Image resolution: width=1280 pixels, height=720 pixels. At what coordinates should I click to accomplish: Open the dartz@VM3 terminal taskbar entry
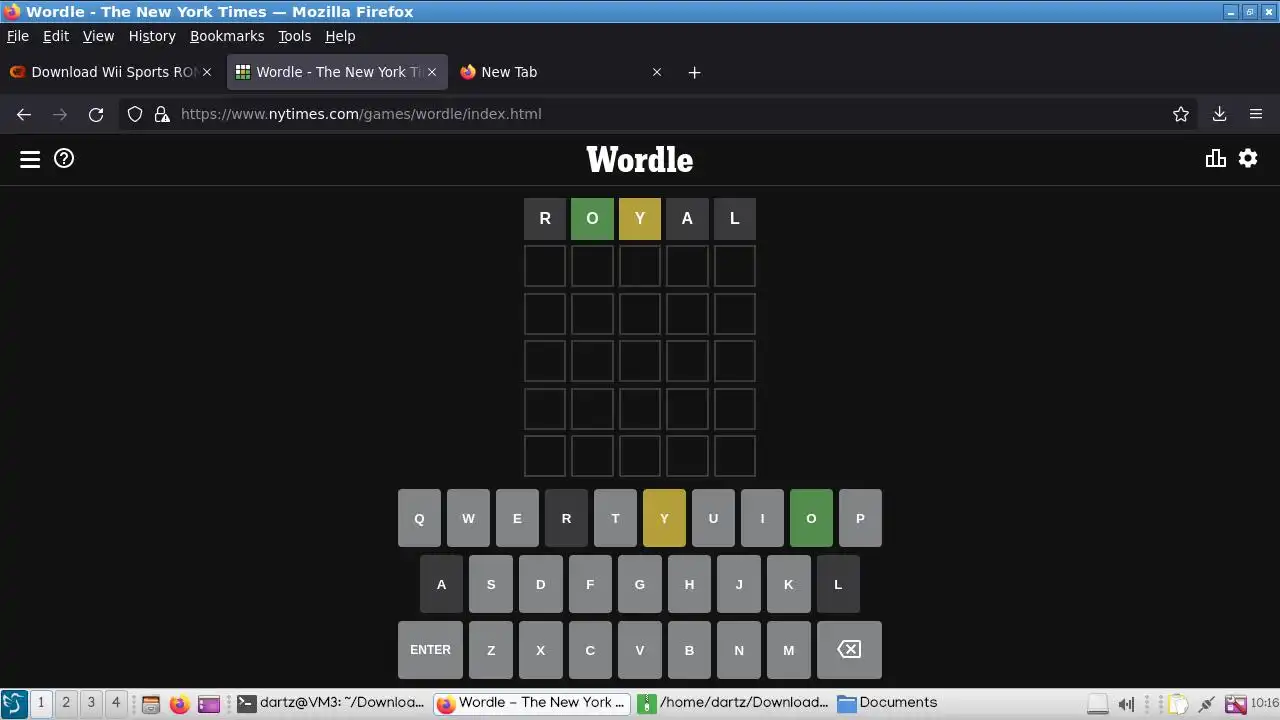click(x=331, y=703)
